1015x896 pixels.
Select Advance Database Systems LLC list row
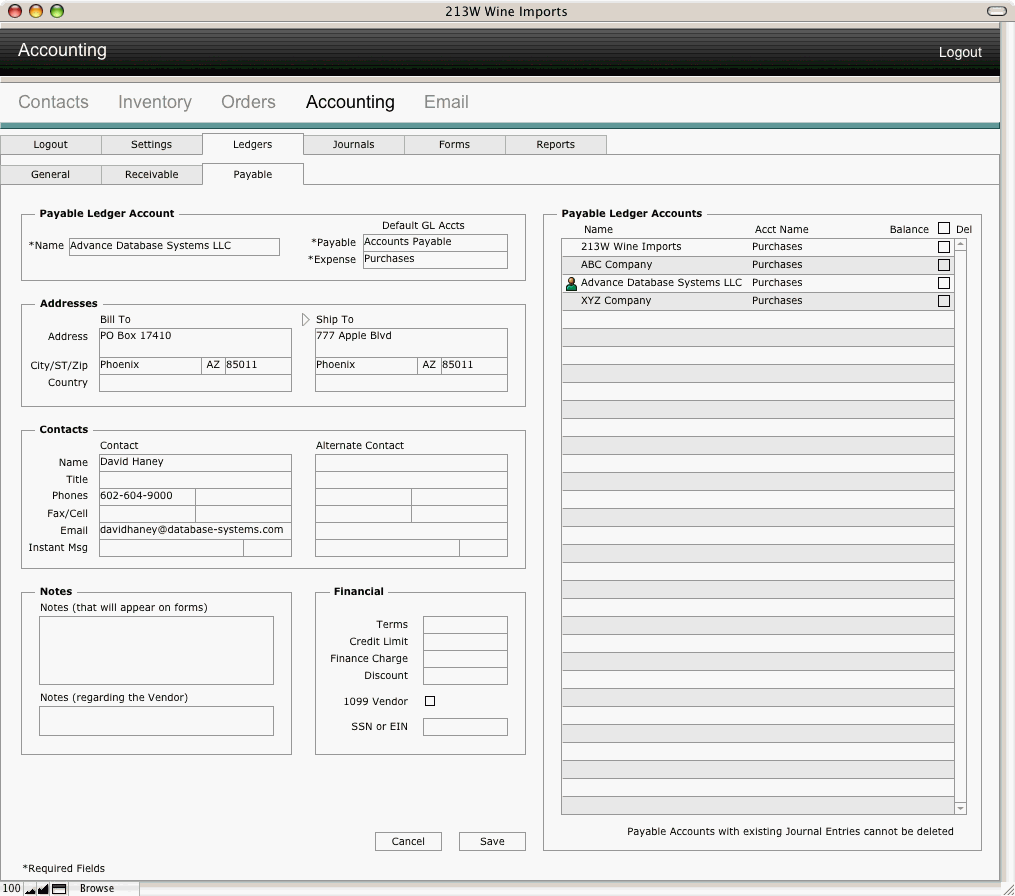click(x=757, y=283)
